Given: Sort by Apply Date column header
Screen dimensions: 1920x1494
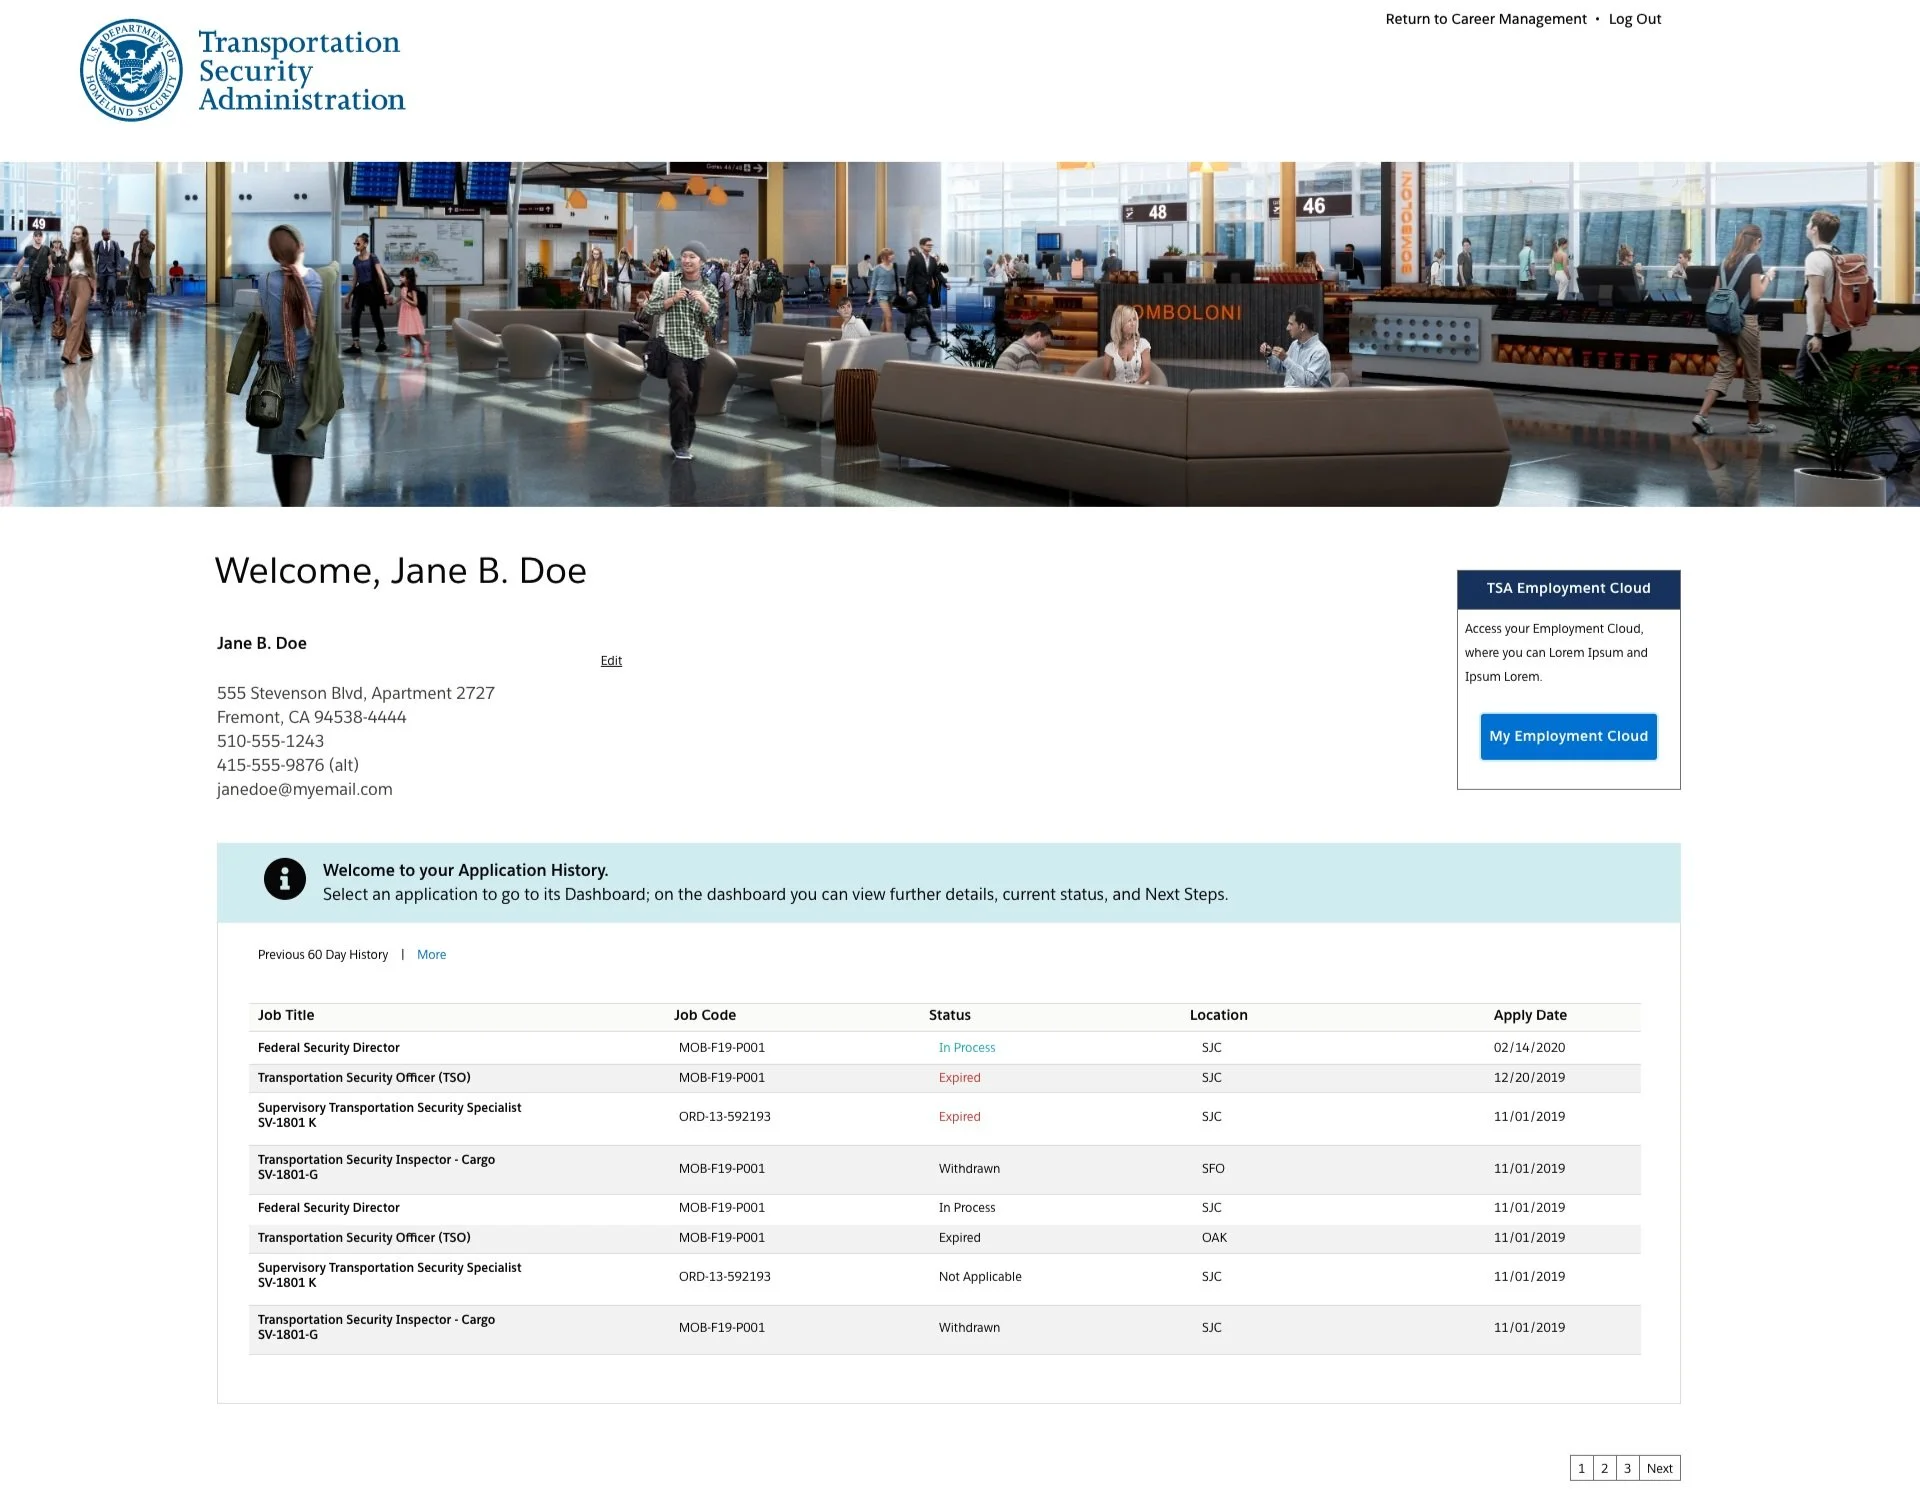Looking at the screenshot, I should pyautogui.click(x=1529, y=1015).
